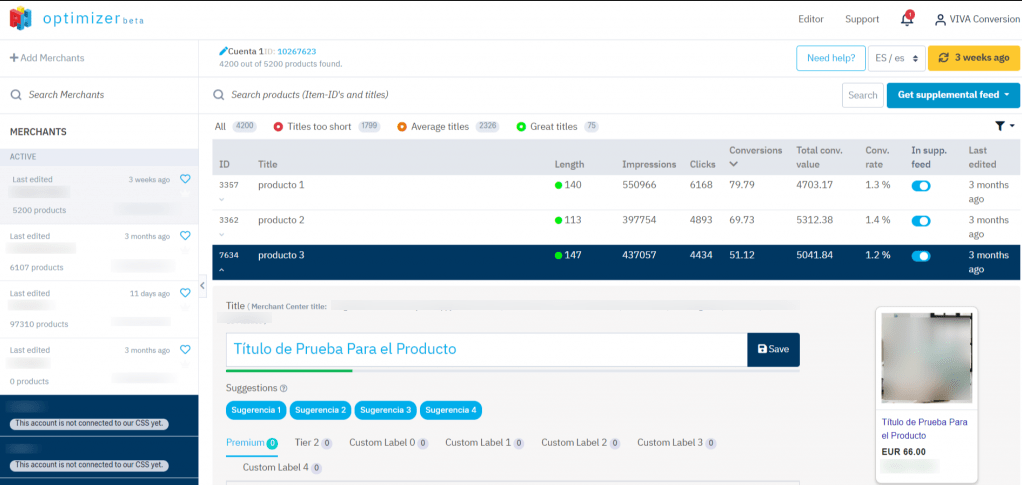Open Get supplemental feed dropdown

point(954,95)
